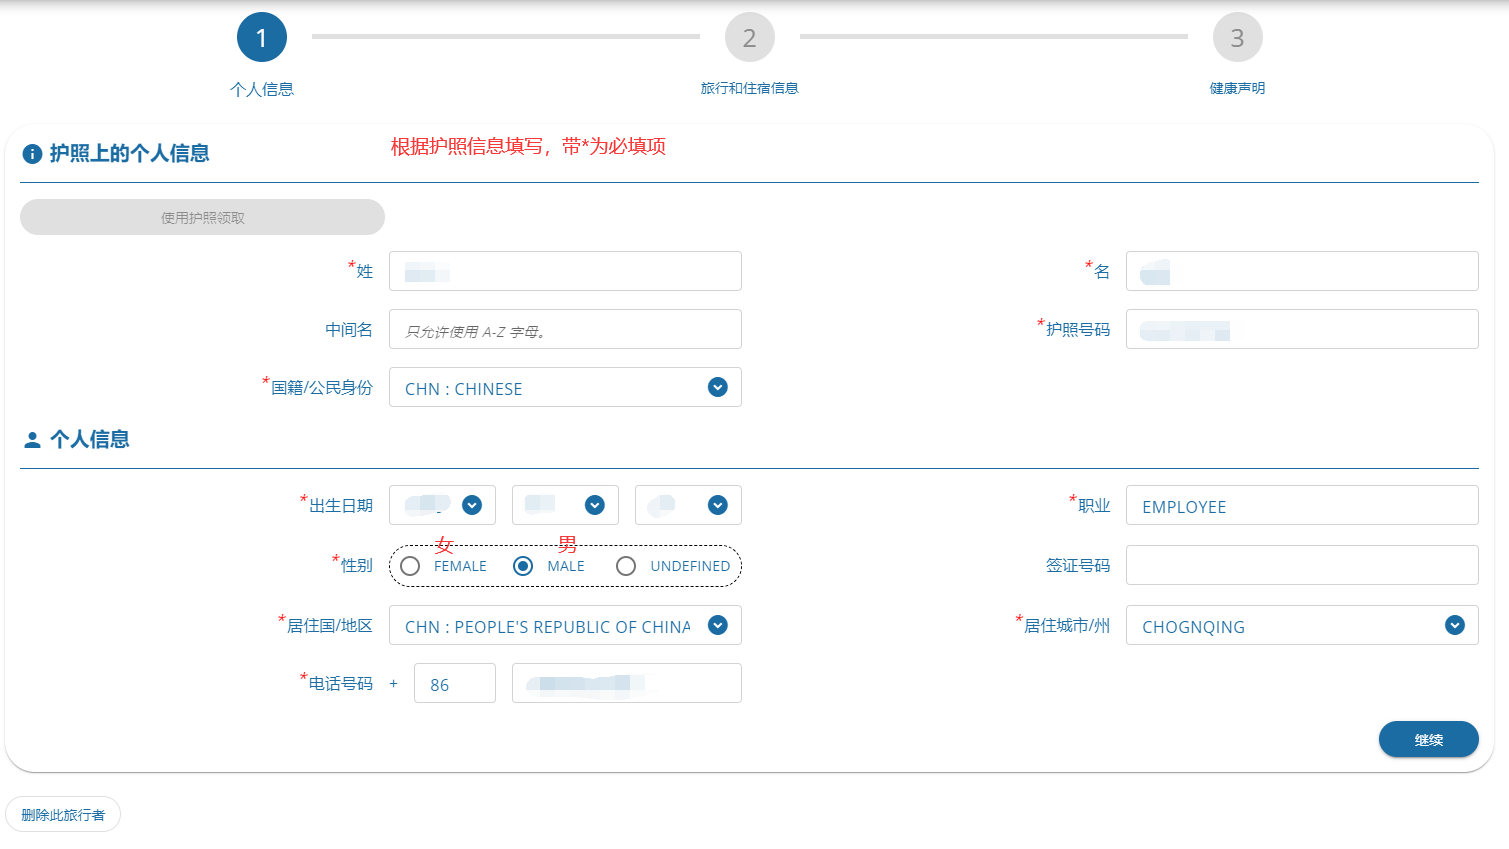Screen dimensions: 1509x849
Task: Choose the UNDEFINED gender option
Action: 626,565
